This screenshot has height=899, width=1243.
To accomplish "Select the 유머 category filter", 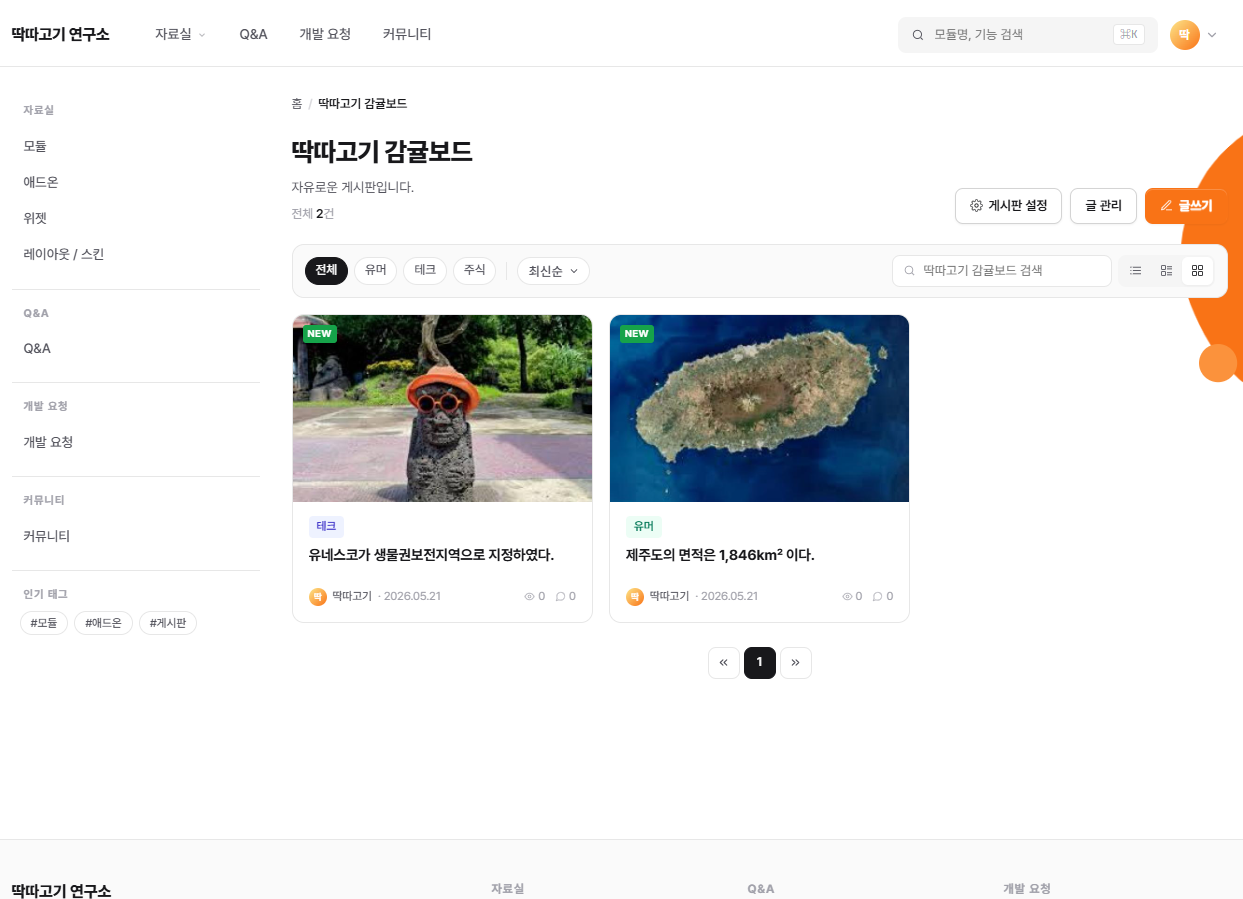I will point(376,271).
